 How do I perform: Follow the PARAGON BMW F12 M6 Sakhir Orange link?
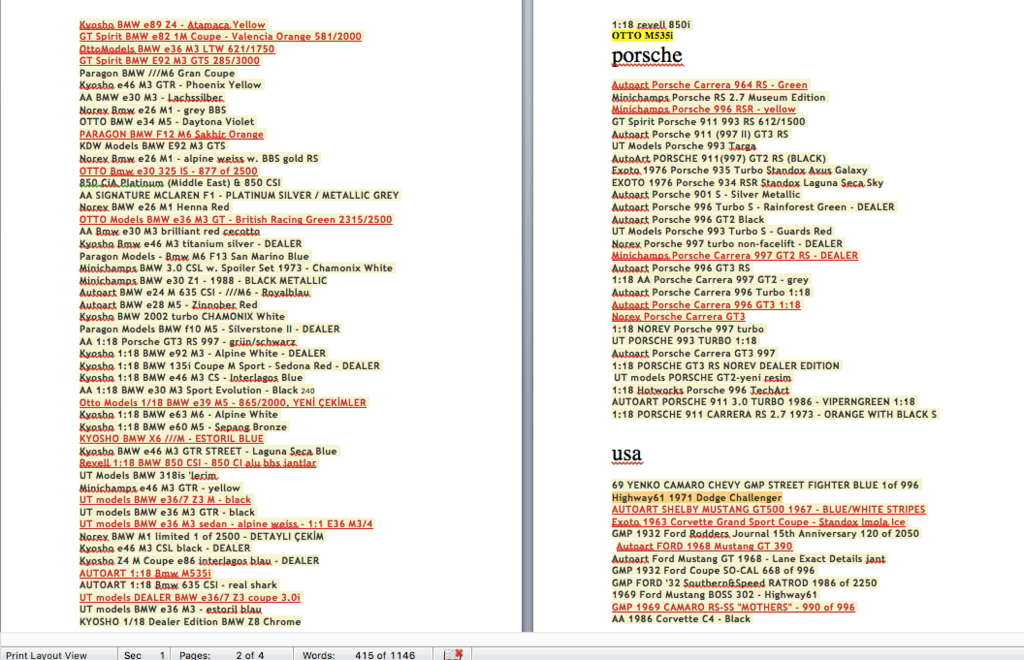click(x=171, y=134)
